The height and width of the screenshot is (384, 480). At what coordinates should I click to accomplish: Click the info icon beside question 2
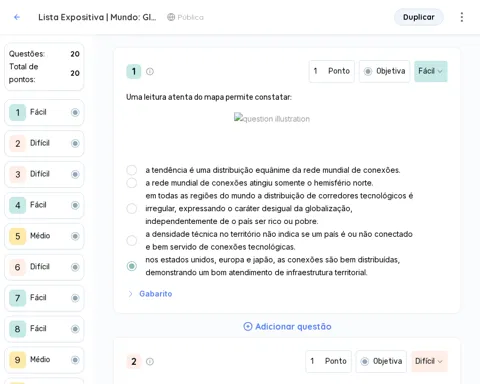pyautogui.click(x=150, y=361)
